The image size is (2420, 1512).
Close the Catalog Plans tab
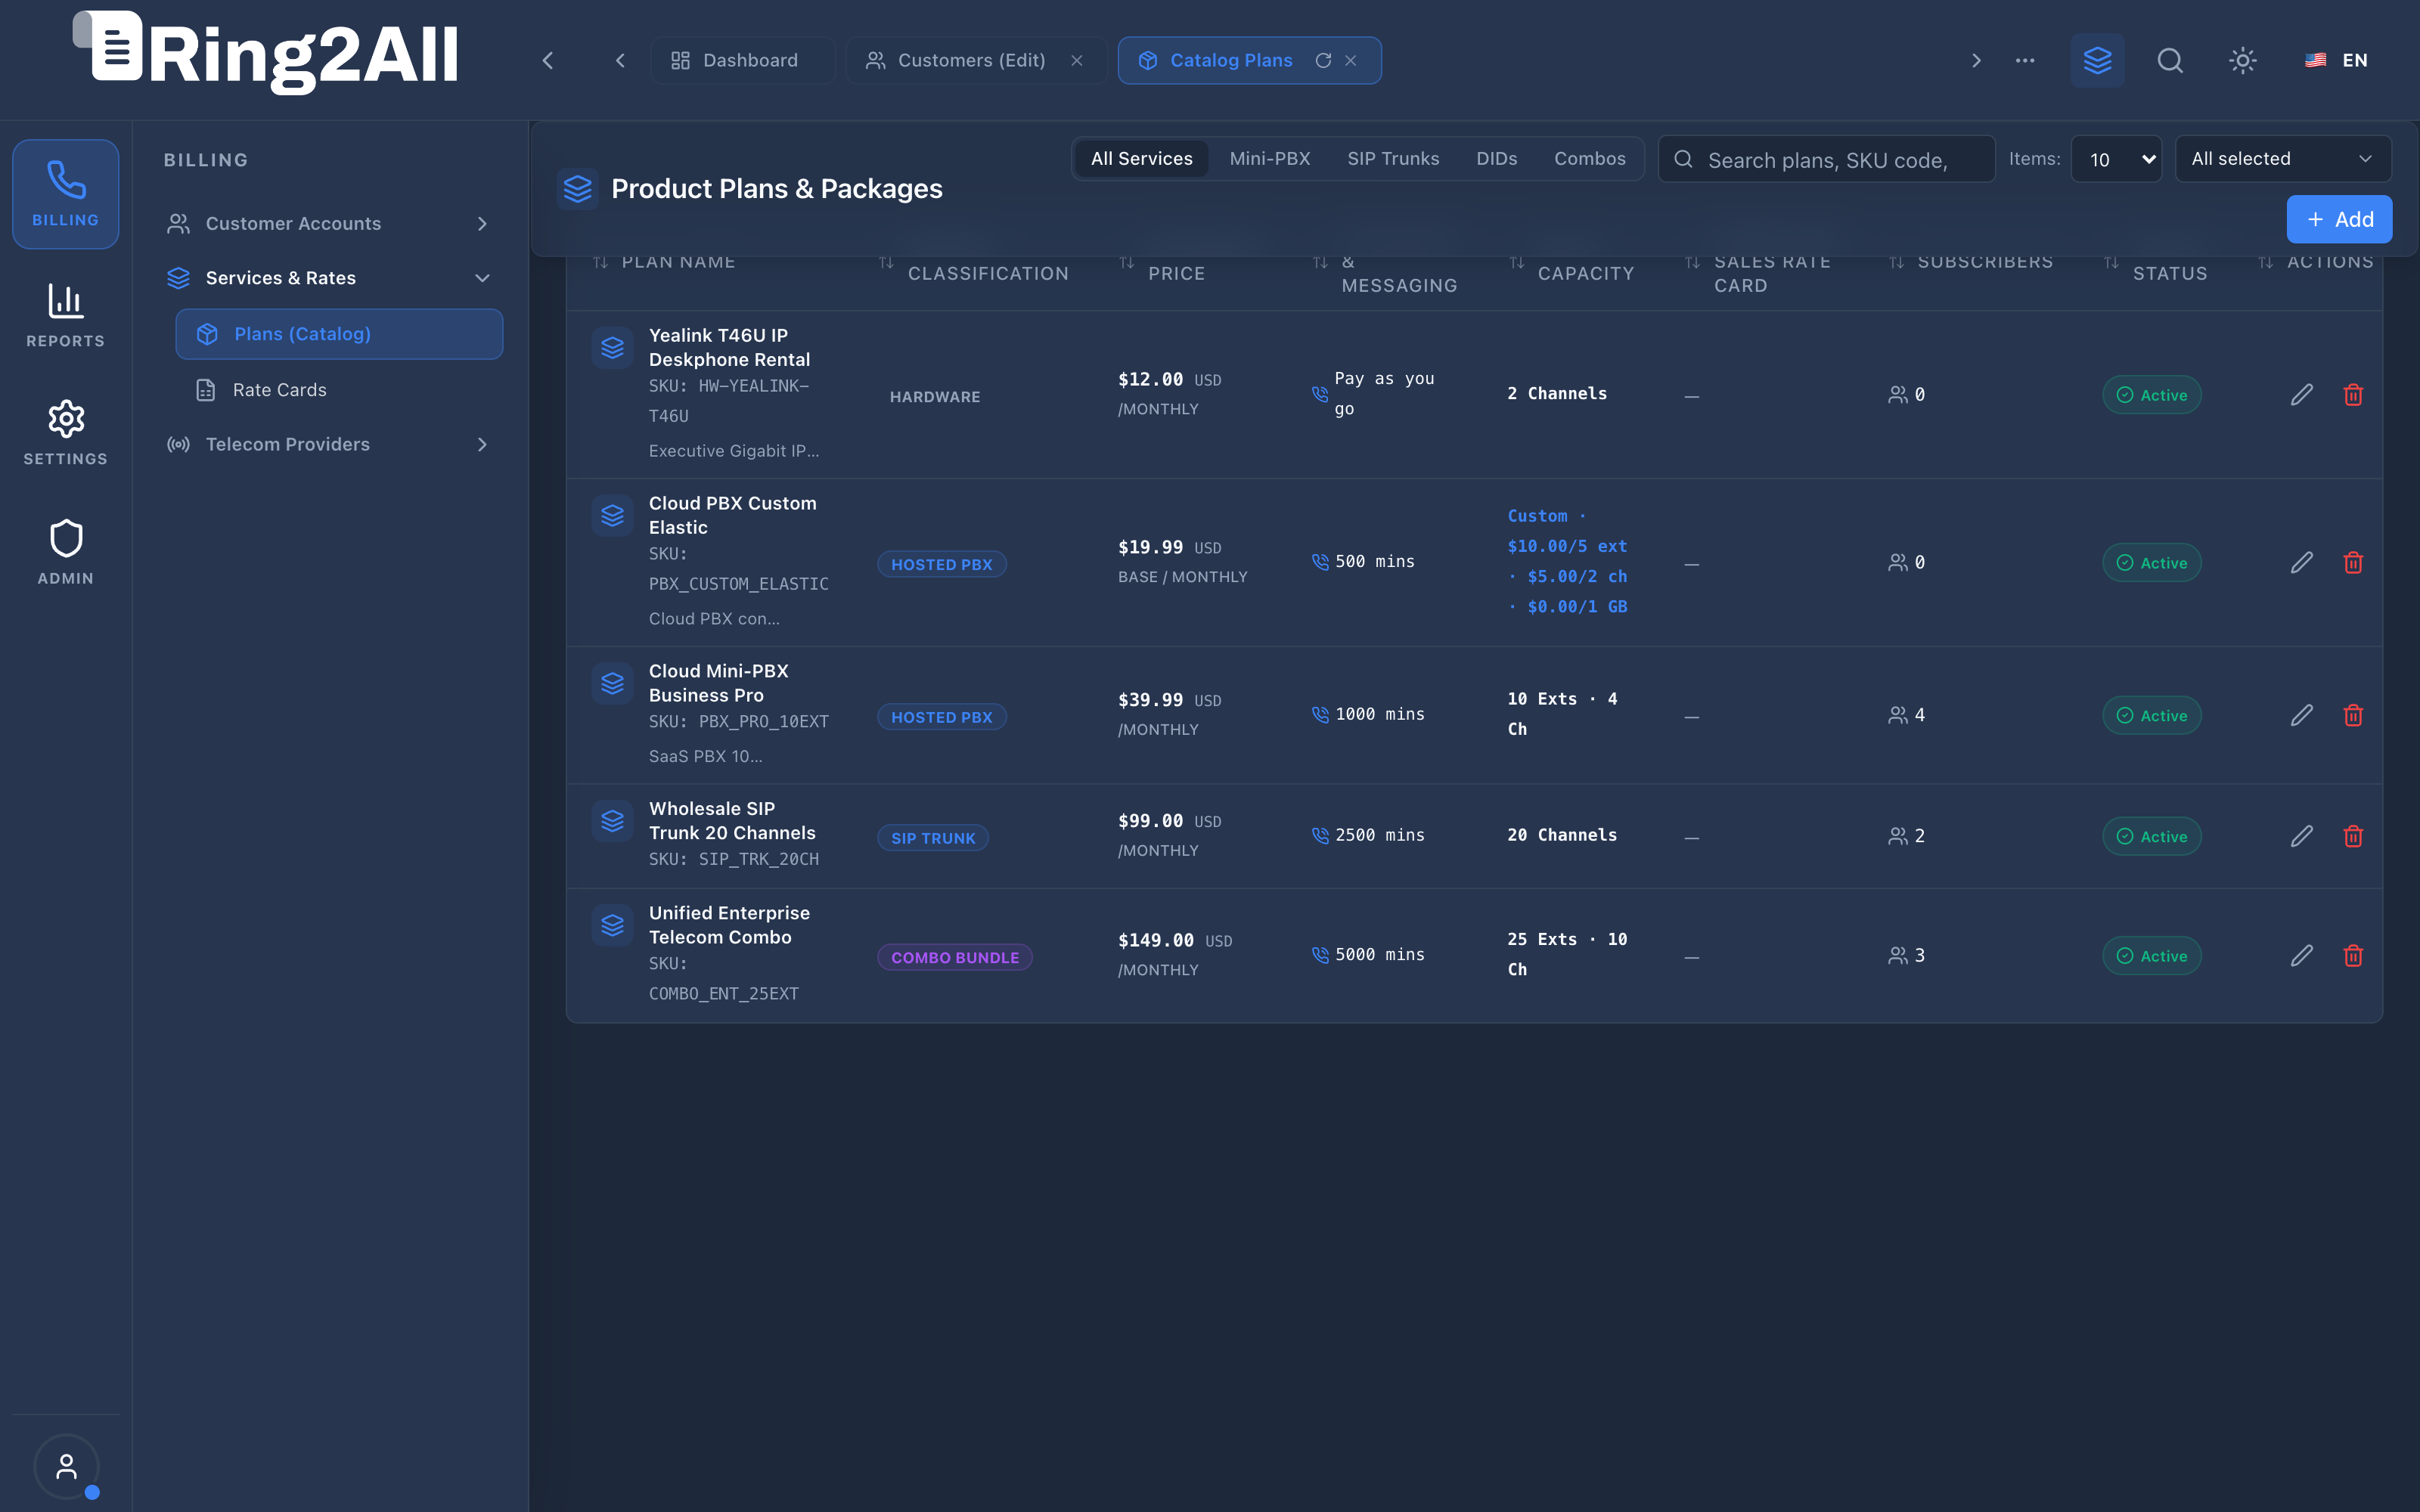[1351, 60]
